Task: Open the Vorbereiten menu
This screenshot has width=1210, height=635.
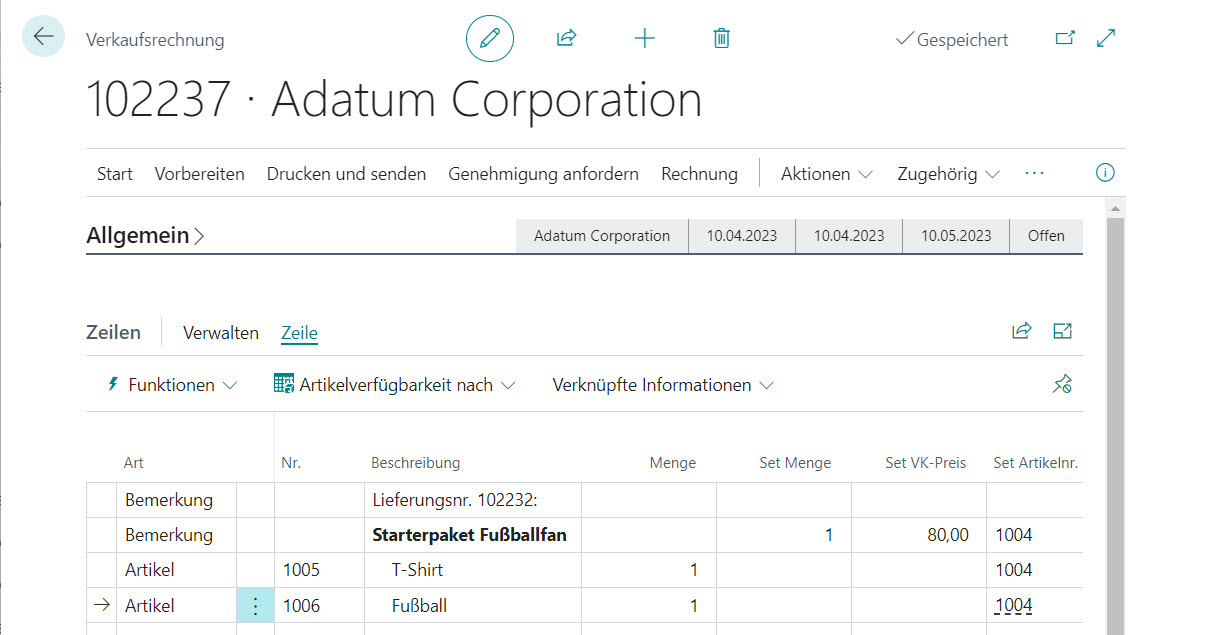Action: pos(200,174)
